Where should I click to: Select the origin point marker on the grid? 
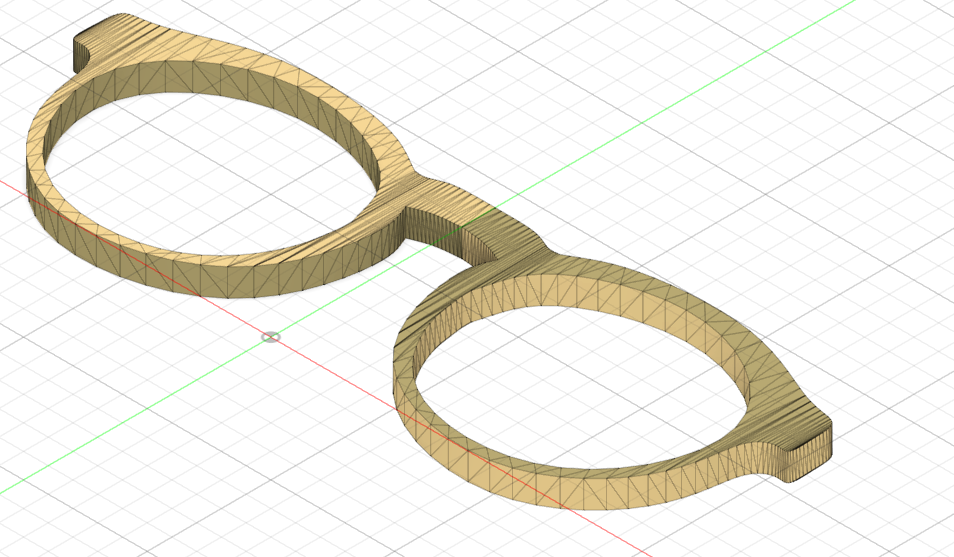click(x=271, y=337)
